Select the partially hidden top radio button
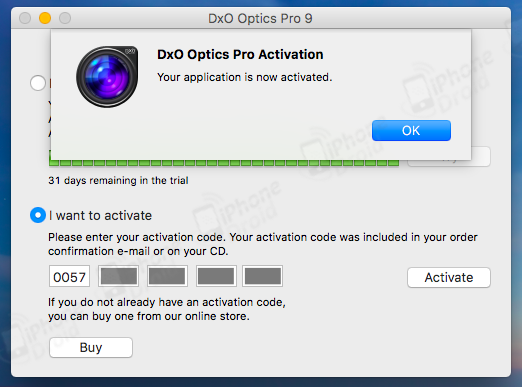Screen dimensions: 522x387 pyautogui.click(x=38, y=83)
